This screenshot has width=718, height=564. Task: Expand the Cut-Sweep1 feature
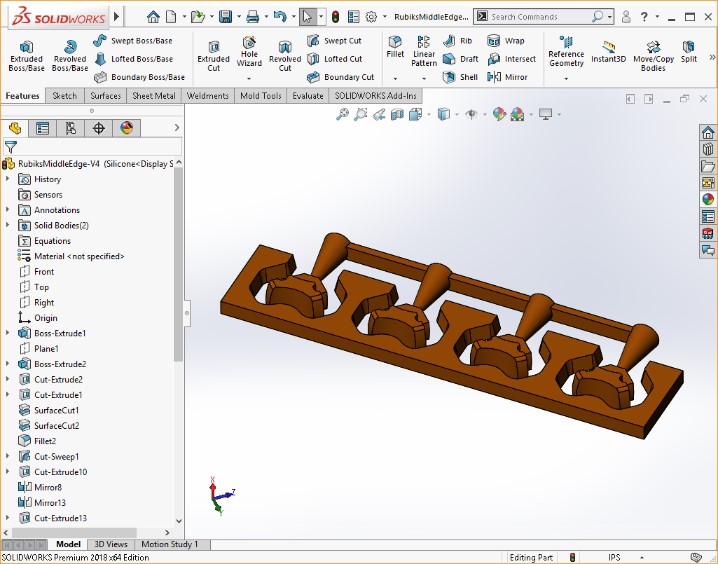(7, 456)
